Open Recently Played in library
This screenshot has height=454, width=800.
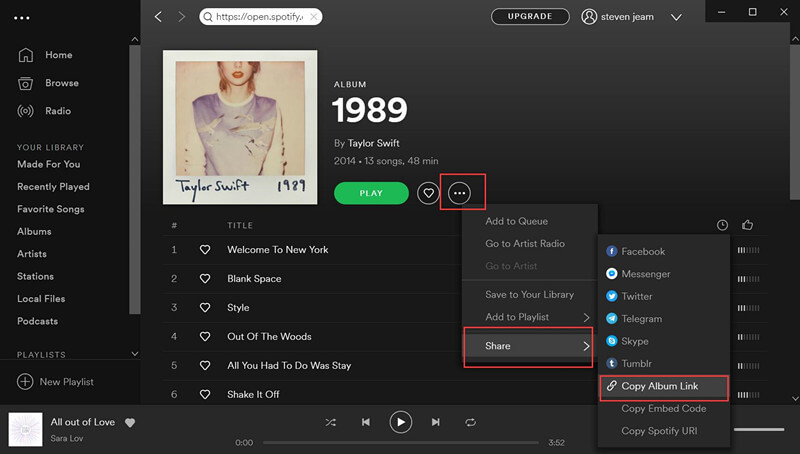[x=53, y=187]
